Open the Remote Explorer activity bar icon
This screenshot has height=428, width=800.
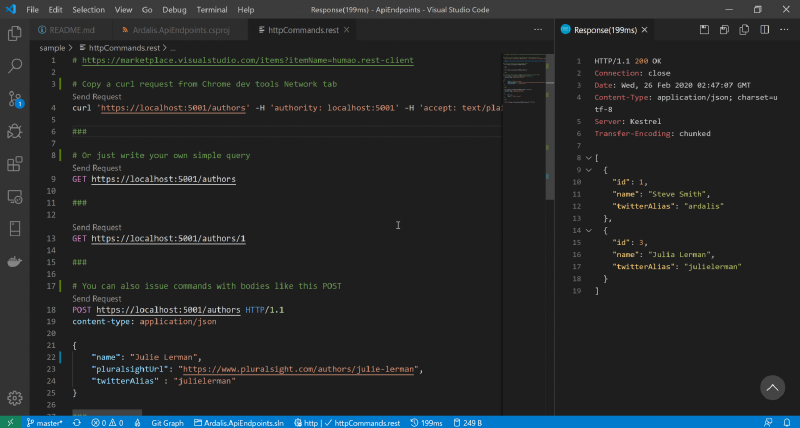15,197
